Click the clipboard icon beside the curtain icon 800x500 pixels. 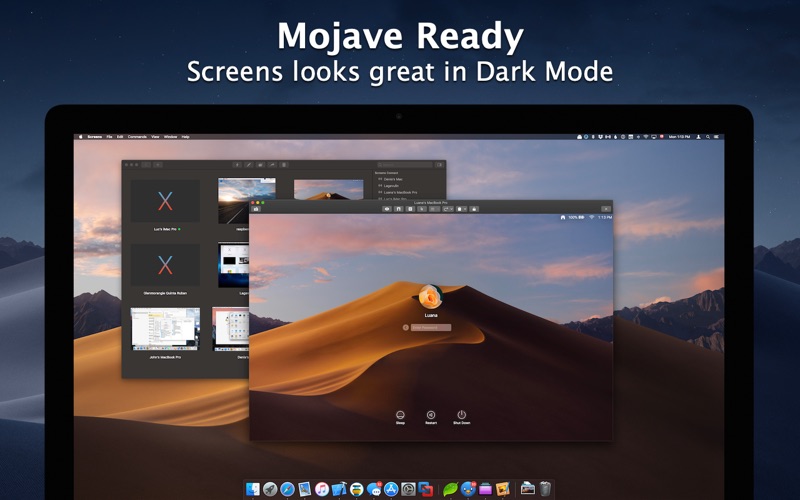click(410, 209)
